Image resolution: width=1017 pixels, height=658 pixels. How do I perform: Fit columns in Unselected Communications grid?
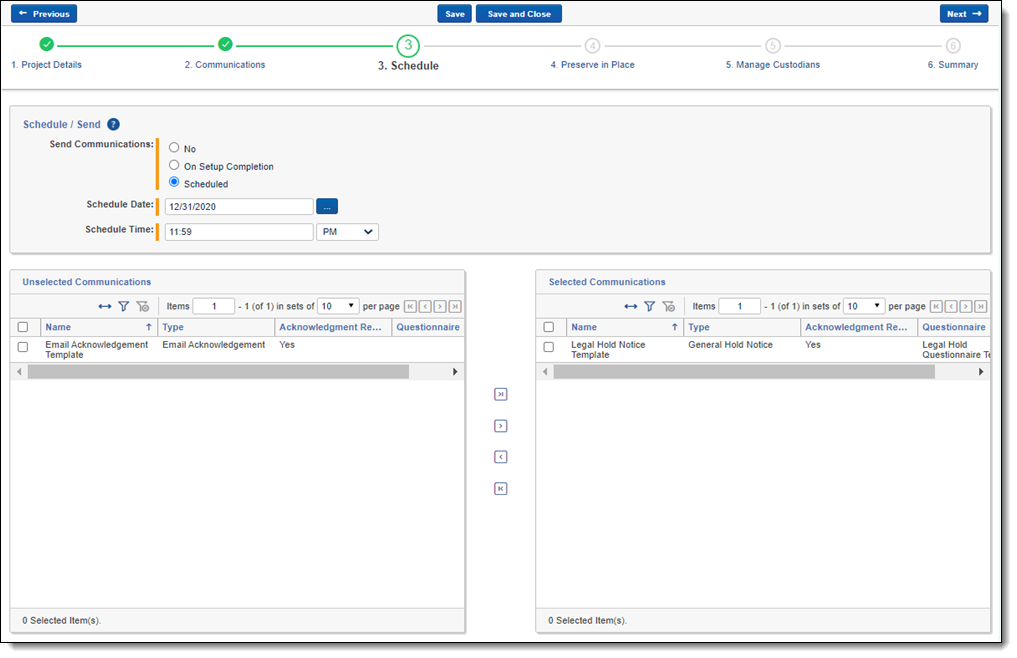tap(105, 307)
